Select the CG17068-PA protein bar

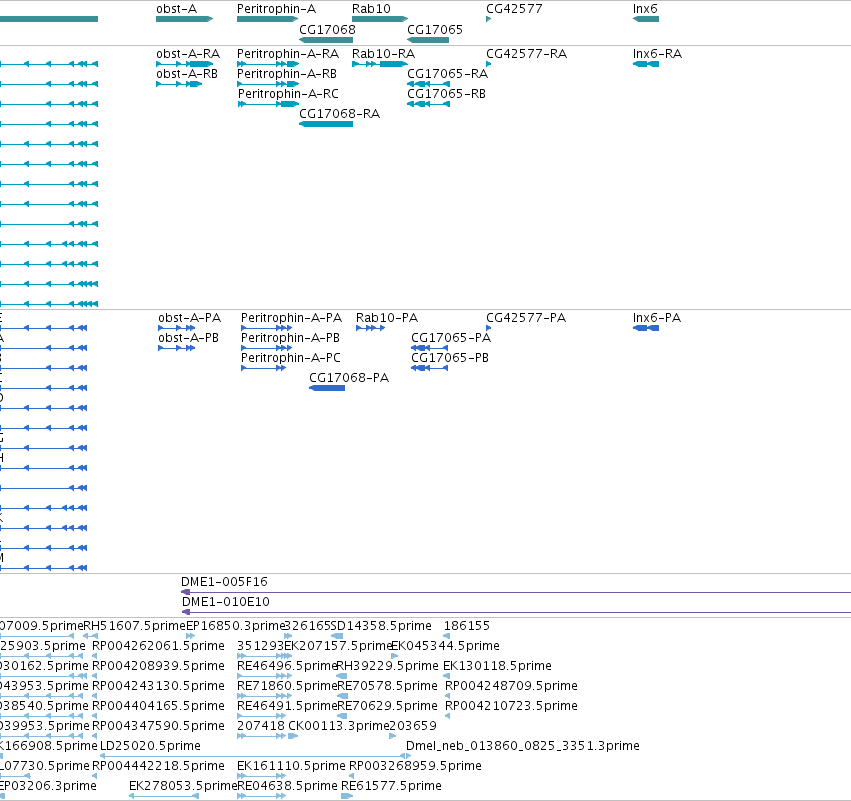(x=327, y=388)
